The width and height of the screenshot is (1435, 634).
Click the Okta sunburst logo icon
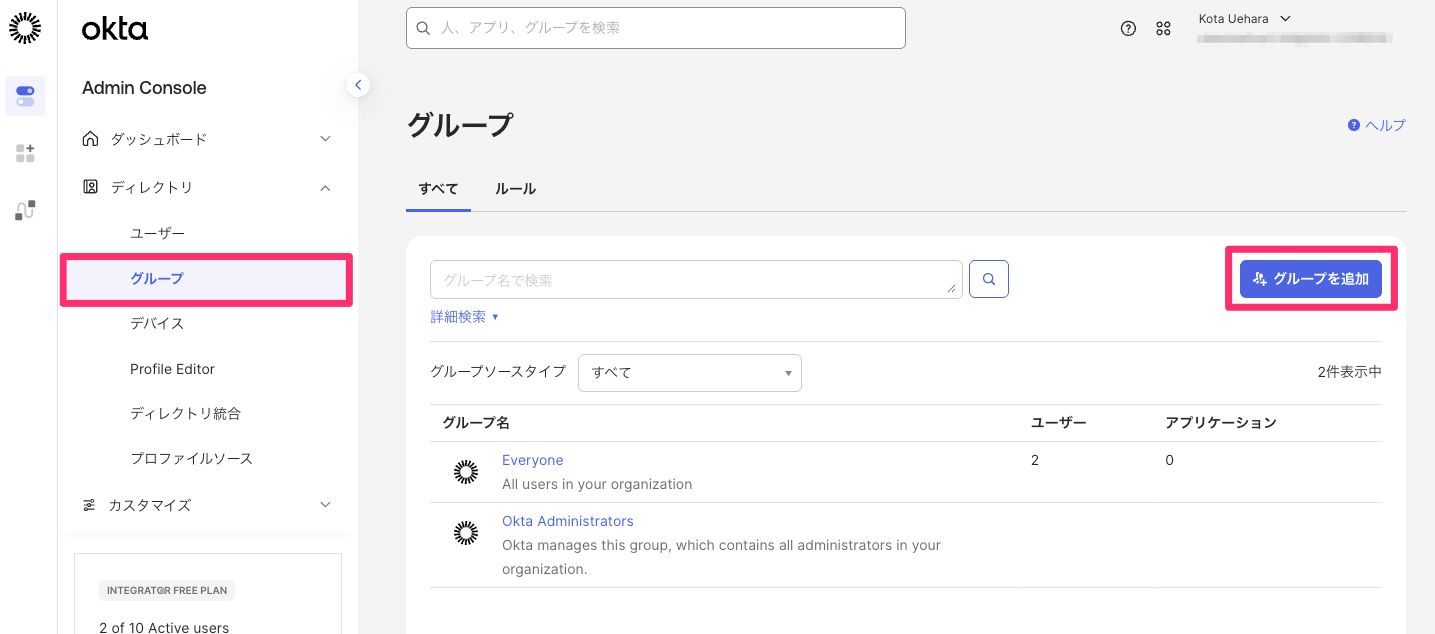click(25, 29)
